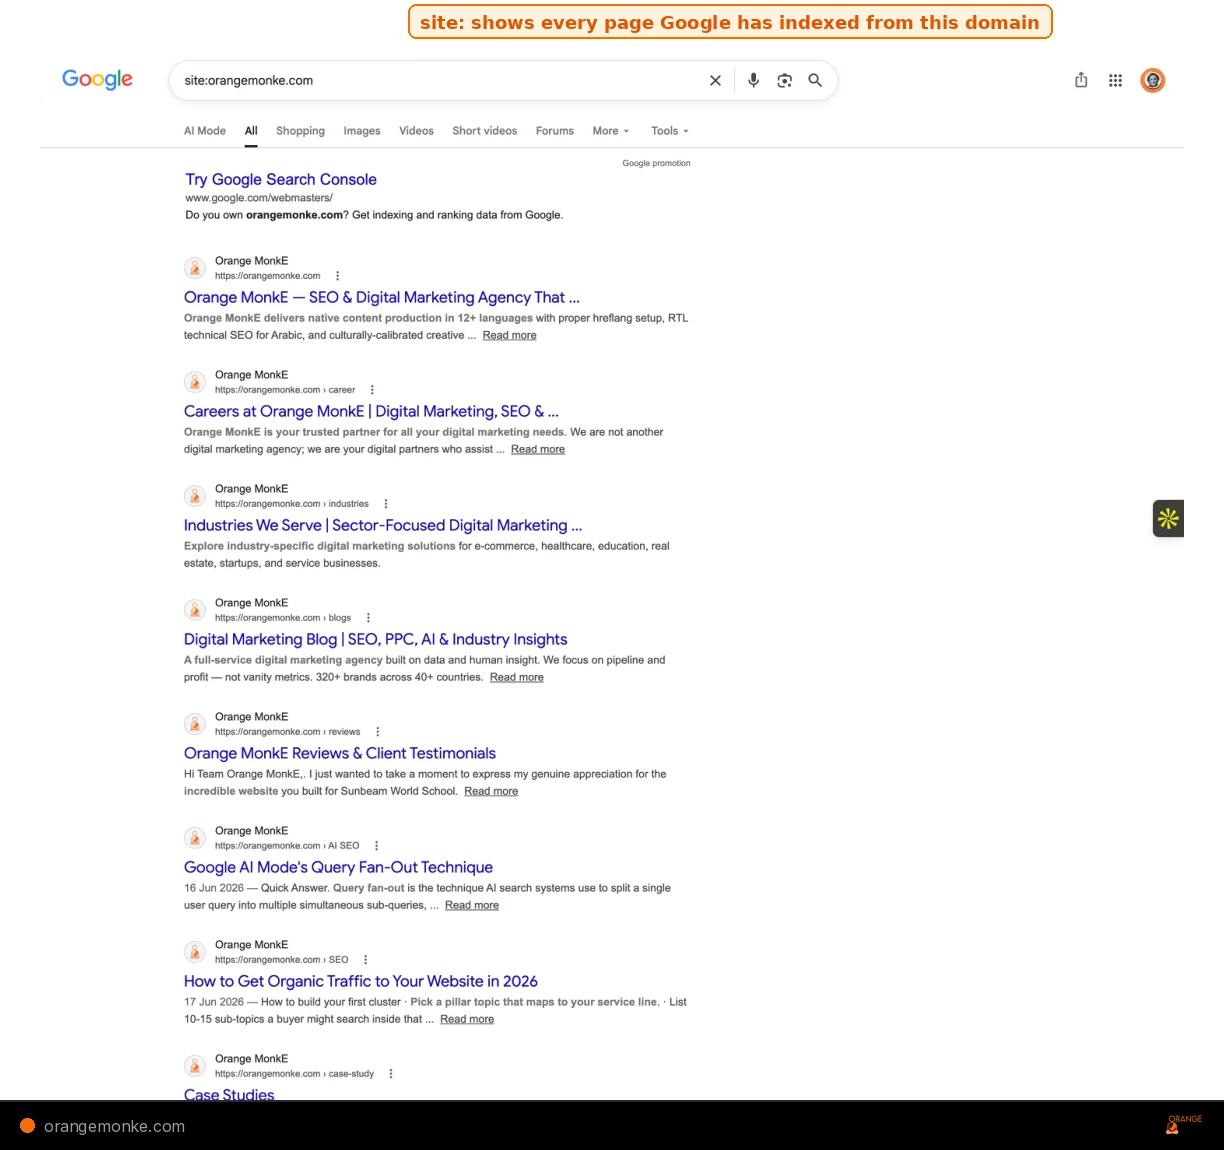Viewport: 1224px width, 1150px height.
Task: Open three-dot menu for career result
Action: click(372, 390)
